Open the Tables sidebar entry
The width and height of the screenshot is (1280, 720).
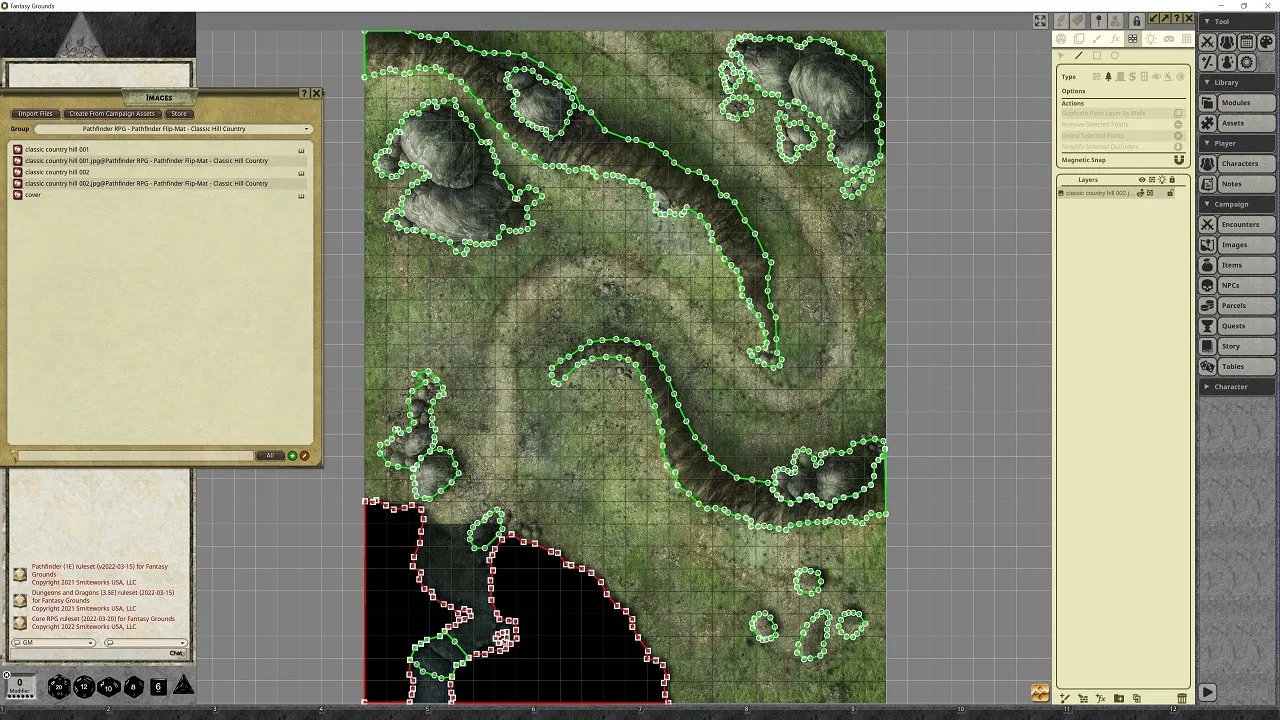pyautogui.click(x=1237, y=366)
